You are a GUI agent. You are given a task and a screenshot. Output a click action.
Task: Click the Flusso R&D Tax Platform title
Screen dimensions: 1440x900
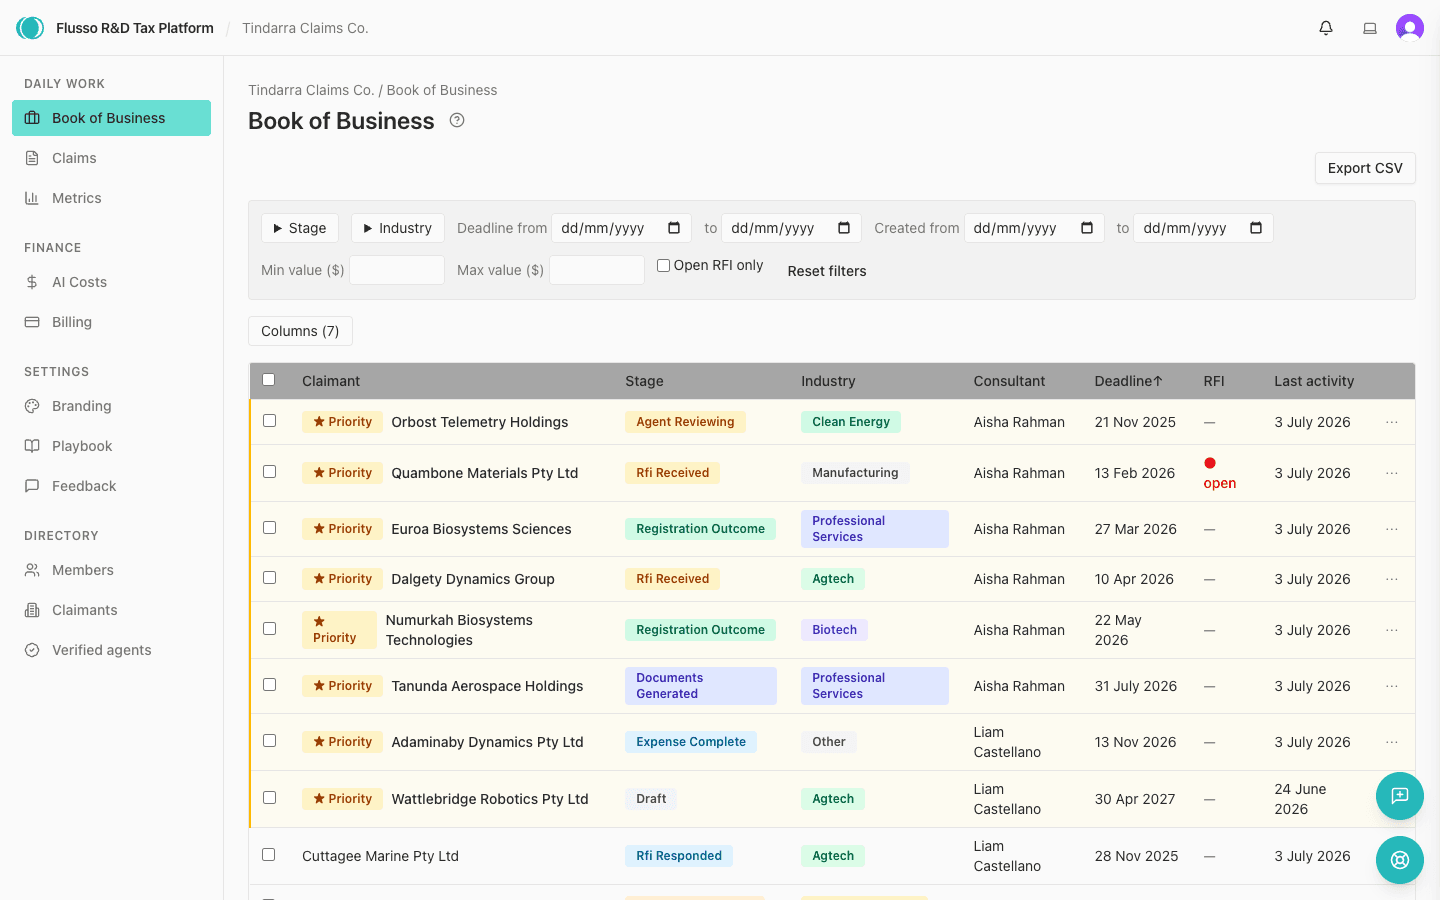coord(135,28)
